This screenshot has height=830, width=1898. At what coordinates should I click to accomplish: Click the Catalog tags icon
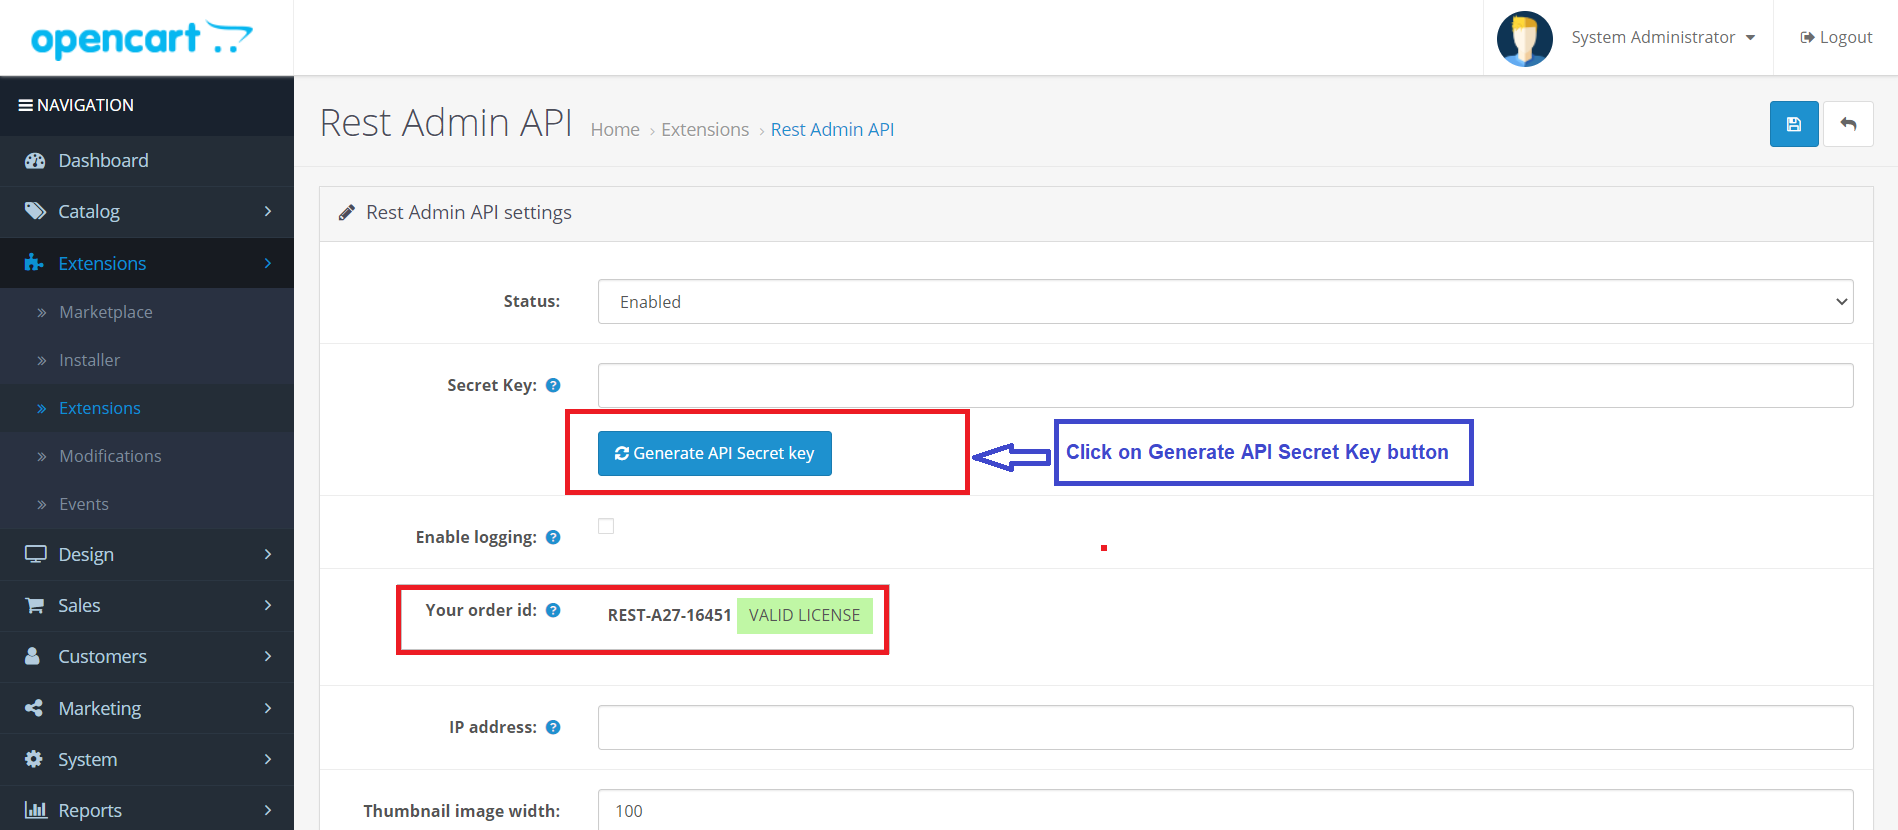click(35, 211)
